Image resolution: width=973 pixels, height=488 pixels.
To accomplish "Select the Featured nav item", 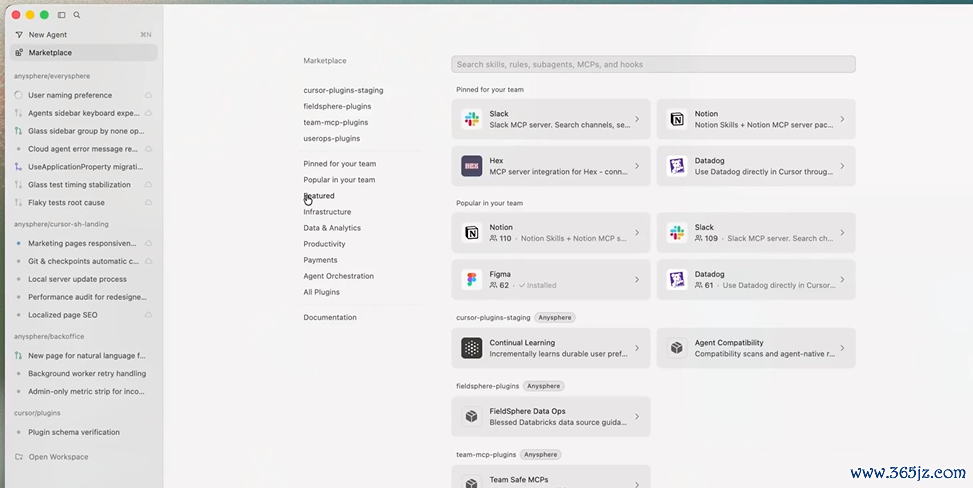I will [x=319, y=196].
